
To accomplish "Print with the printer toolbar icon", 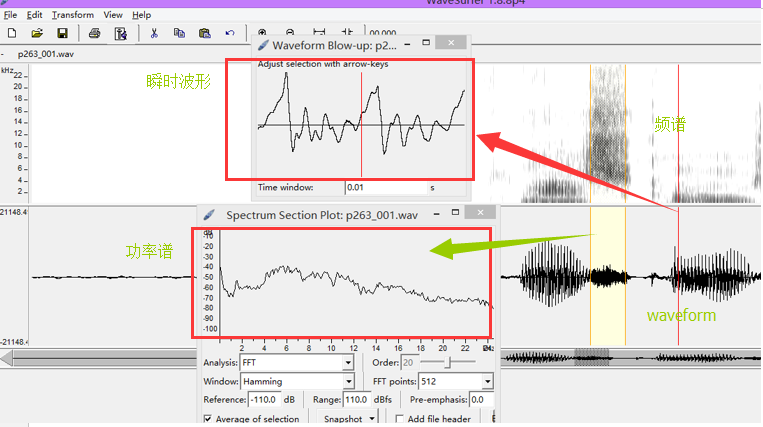I will (x=94, y=33).
